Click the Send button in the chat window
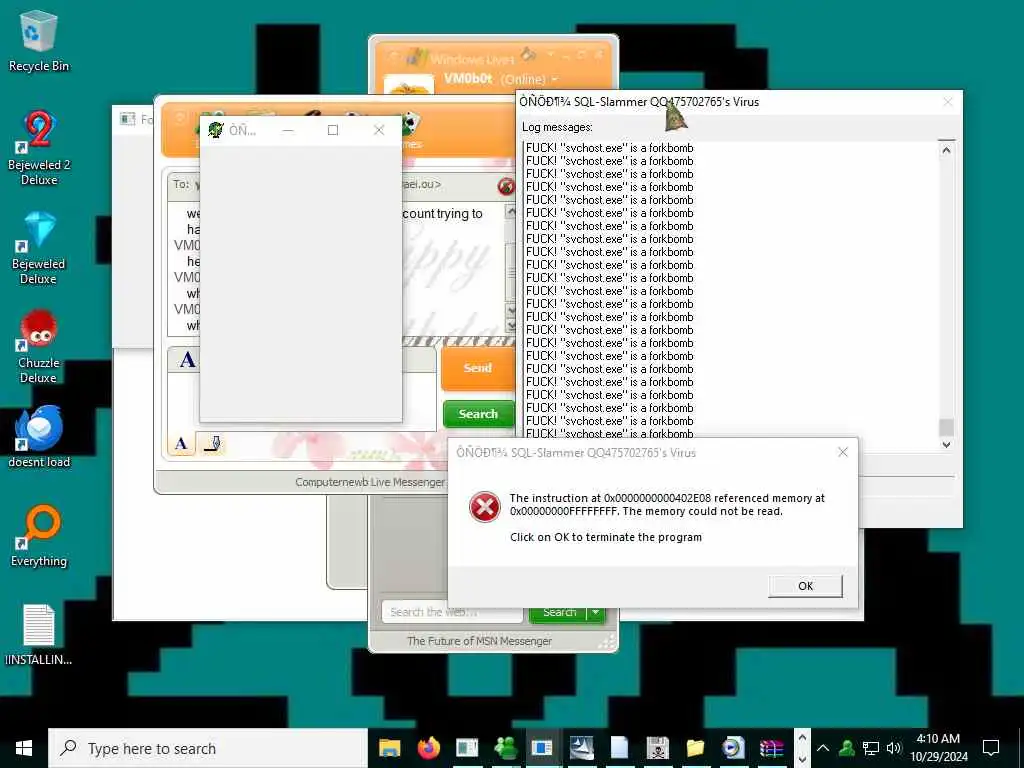Image resolution: width=1024 pixels, height=768 pixels. point(477,368)
